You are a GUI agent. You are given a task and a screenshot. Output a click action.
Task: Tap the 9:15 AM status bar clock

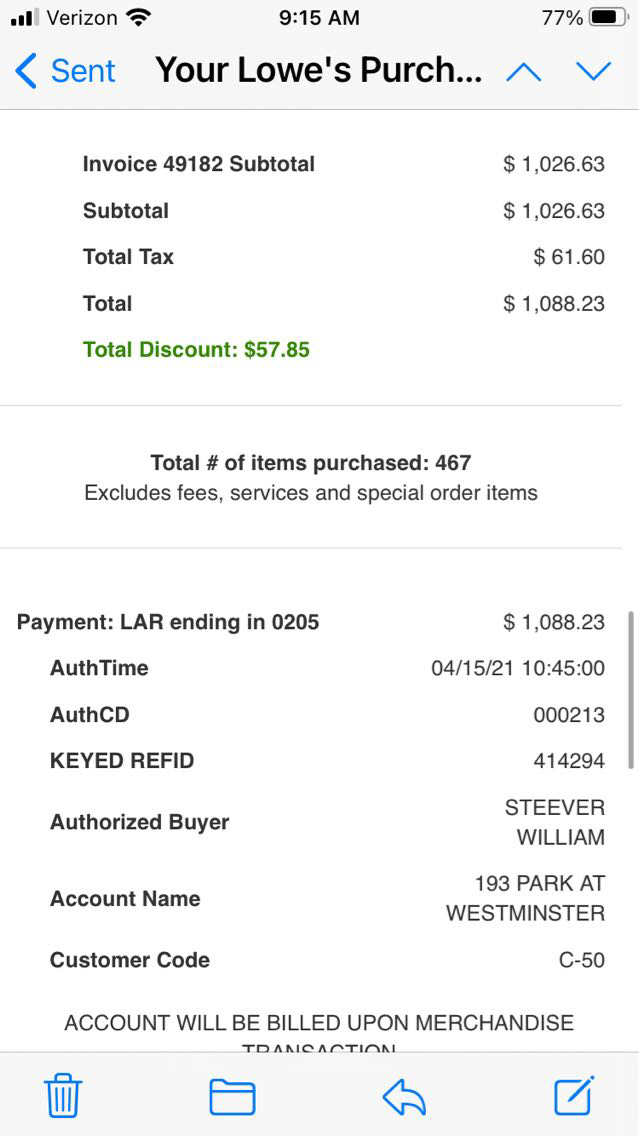click(319, 18)
